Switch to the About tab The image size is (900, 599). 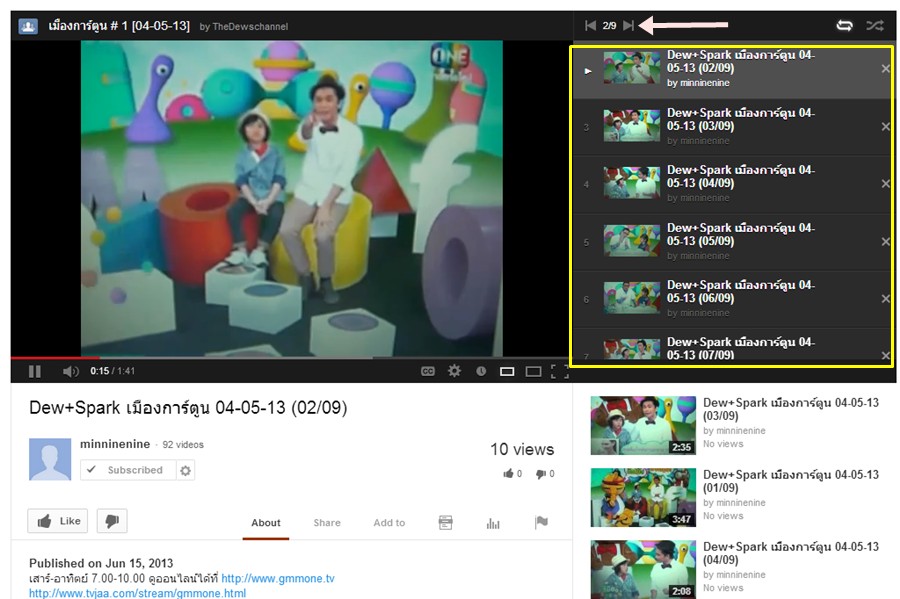click(x=266, y=523)
